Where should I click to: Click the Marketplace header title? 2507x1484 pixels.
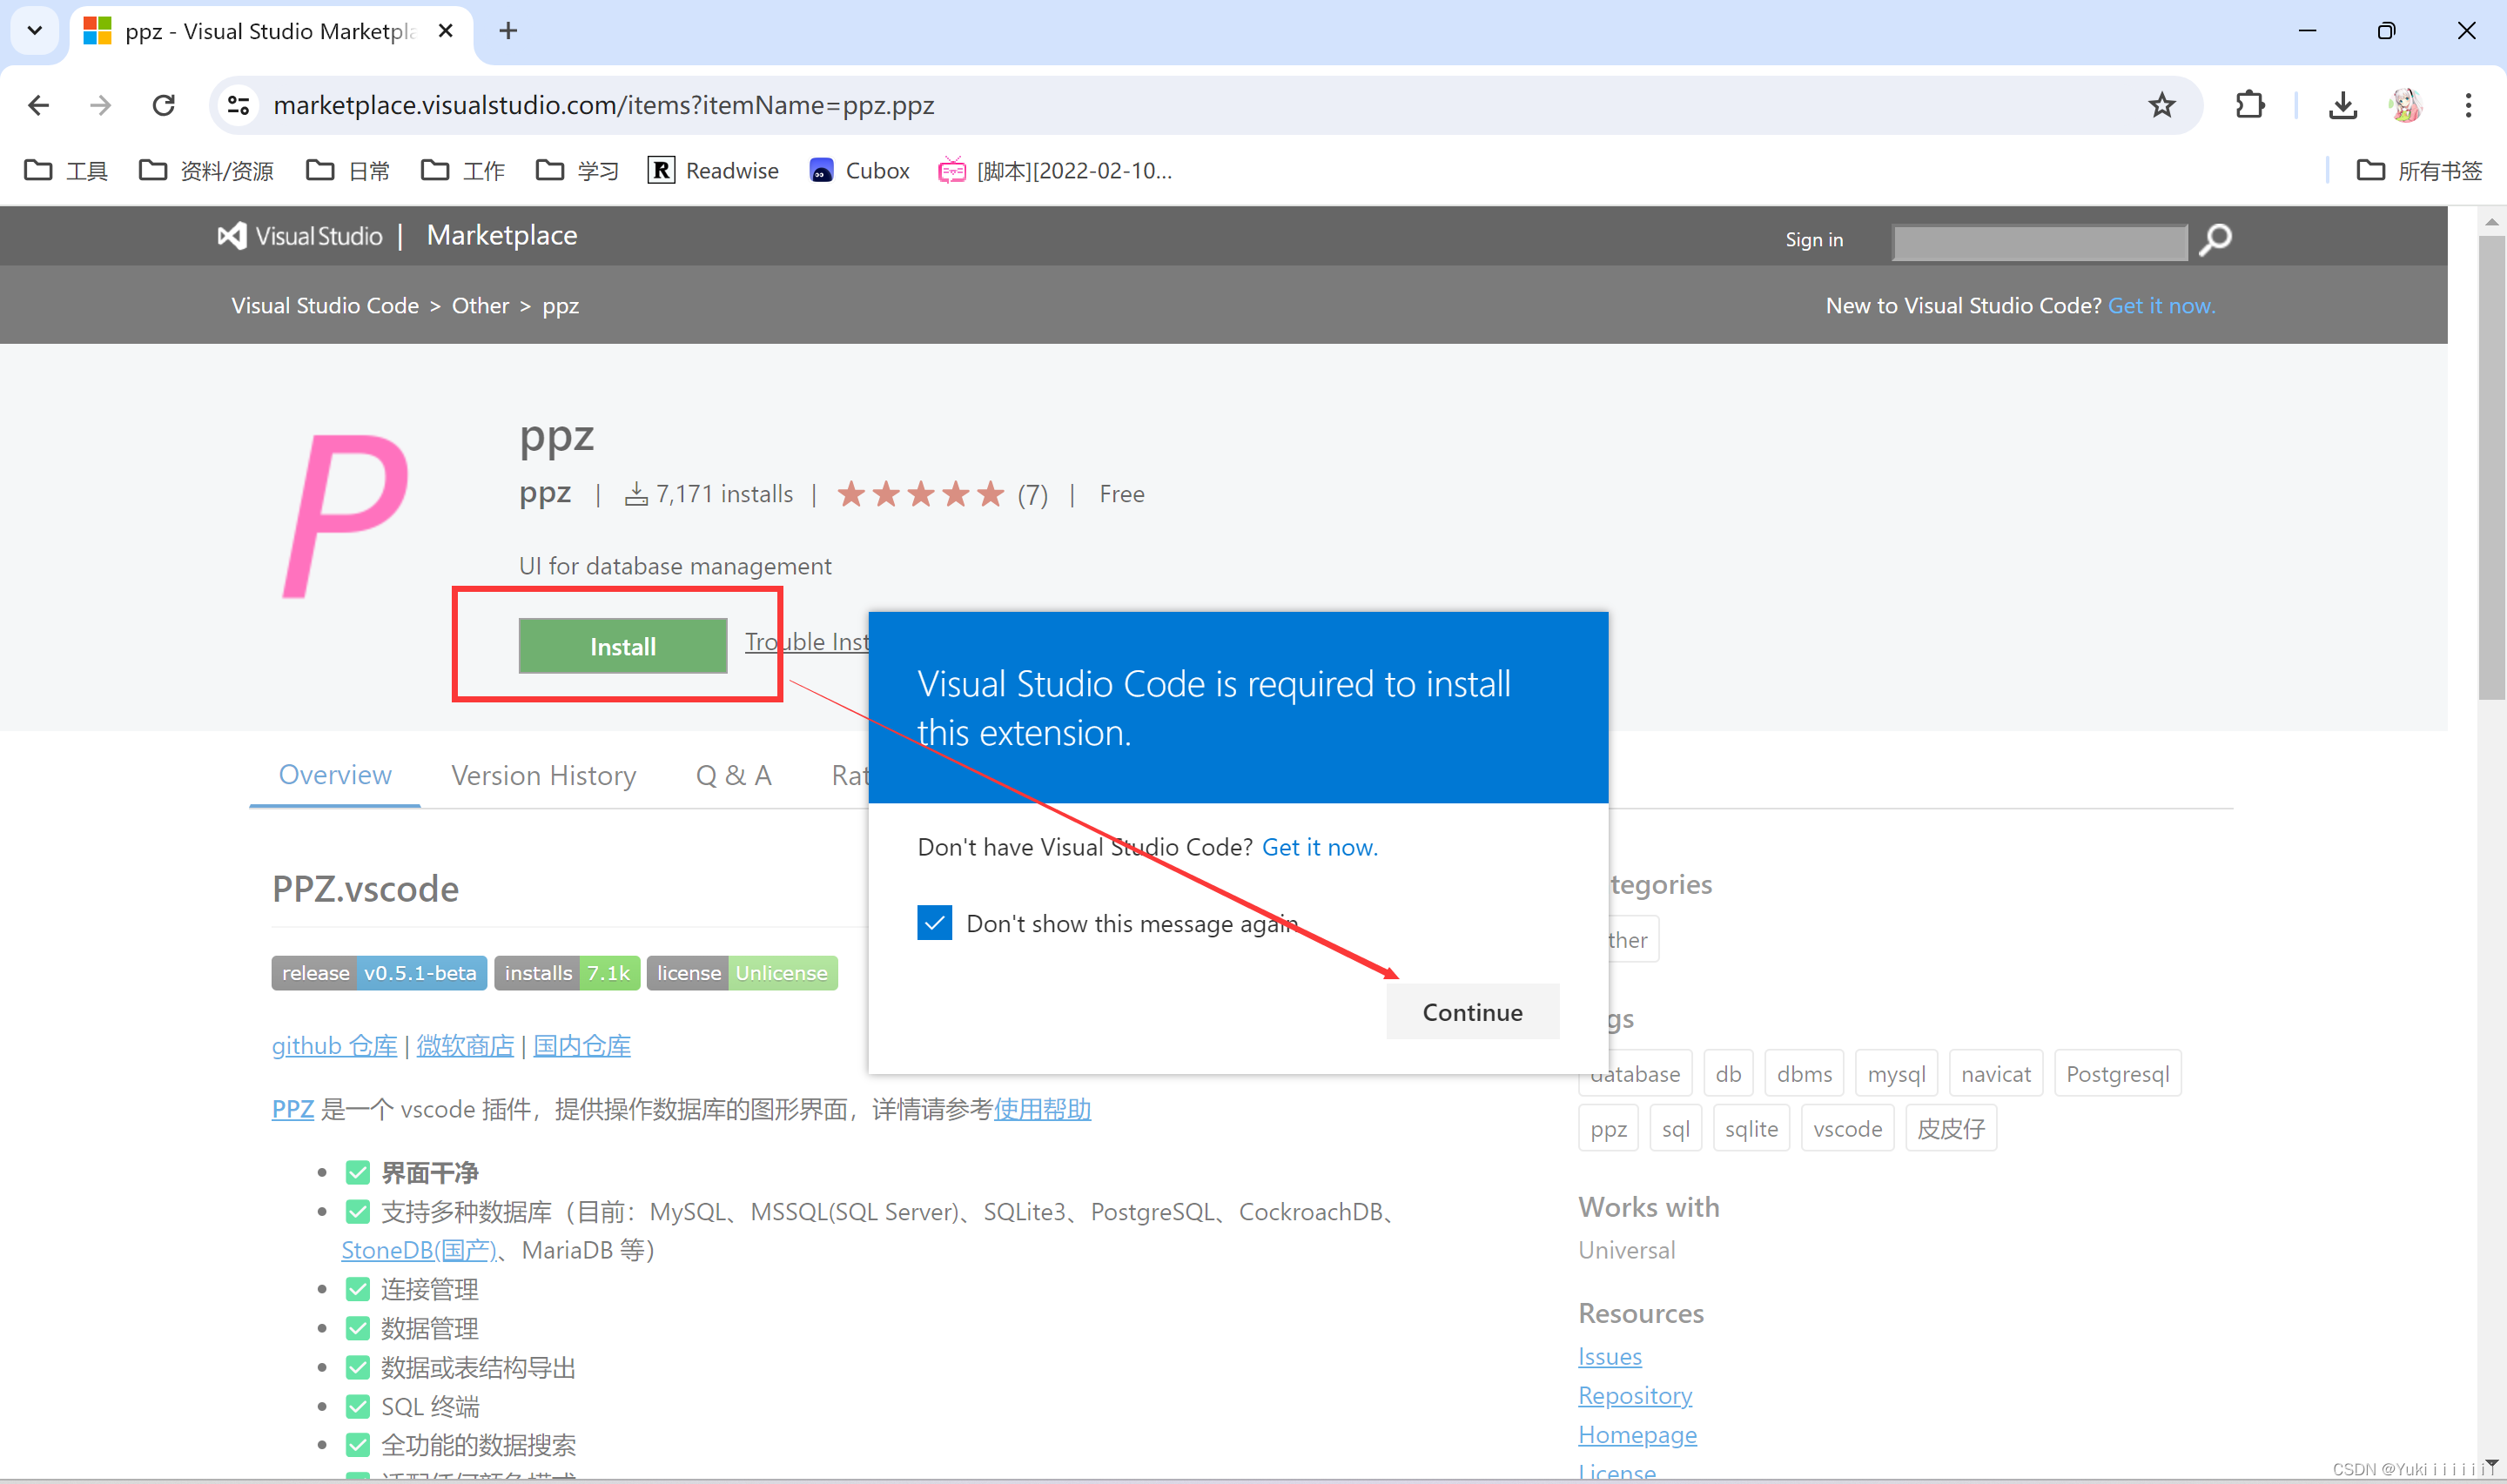pyautogui.click(x=501, y=236)
